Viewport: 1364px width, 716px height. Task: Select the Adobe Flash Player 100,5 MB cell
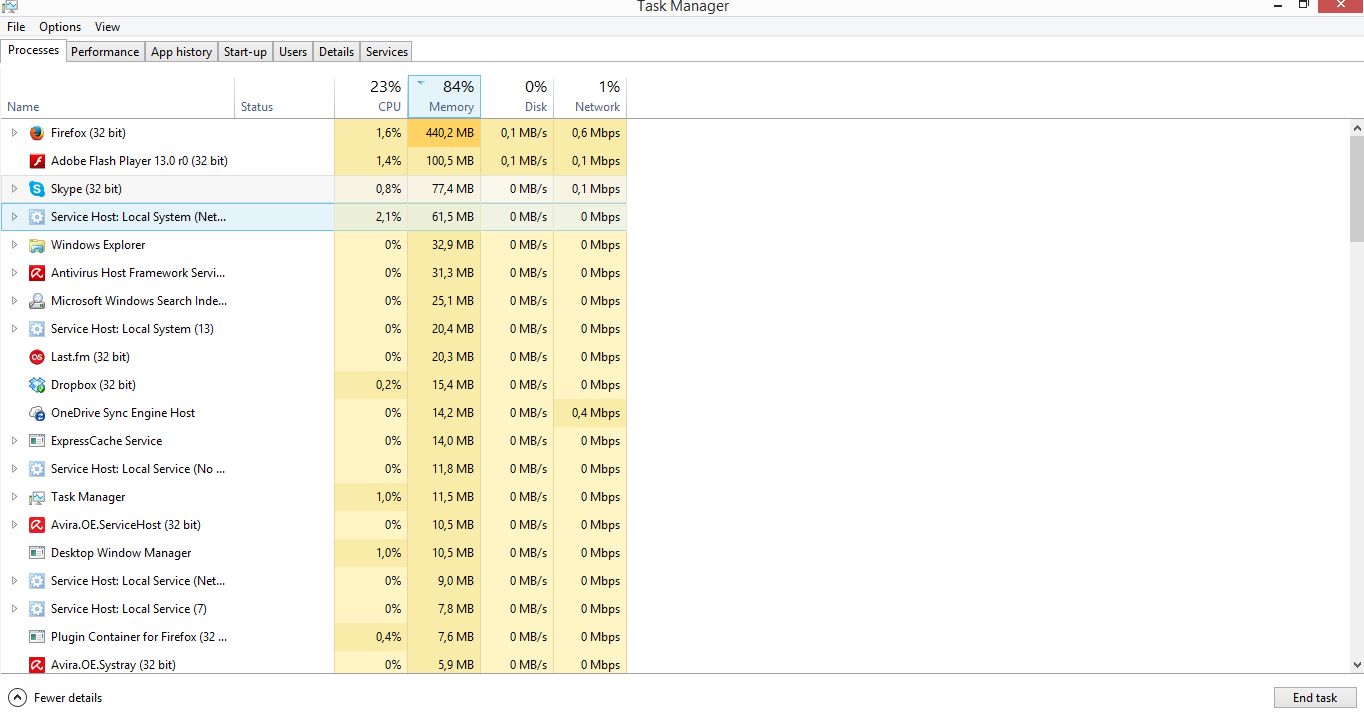click(444, 161)
